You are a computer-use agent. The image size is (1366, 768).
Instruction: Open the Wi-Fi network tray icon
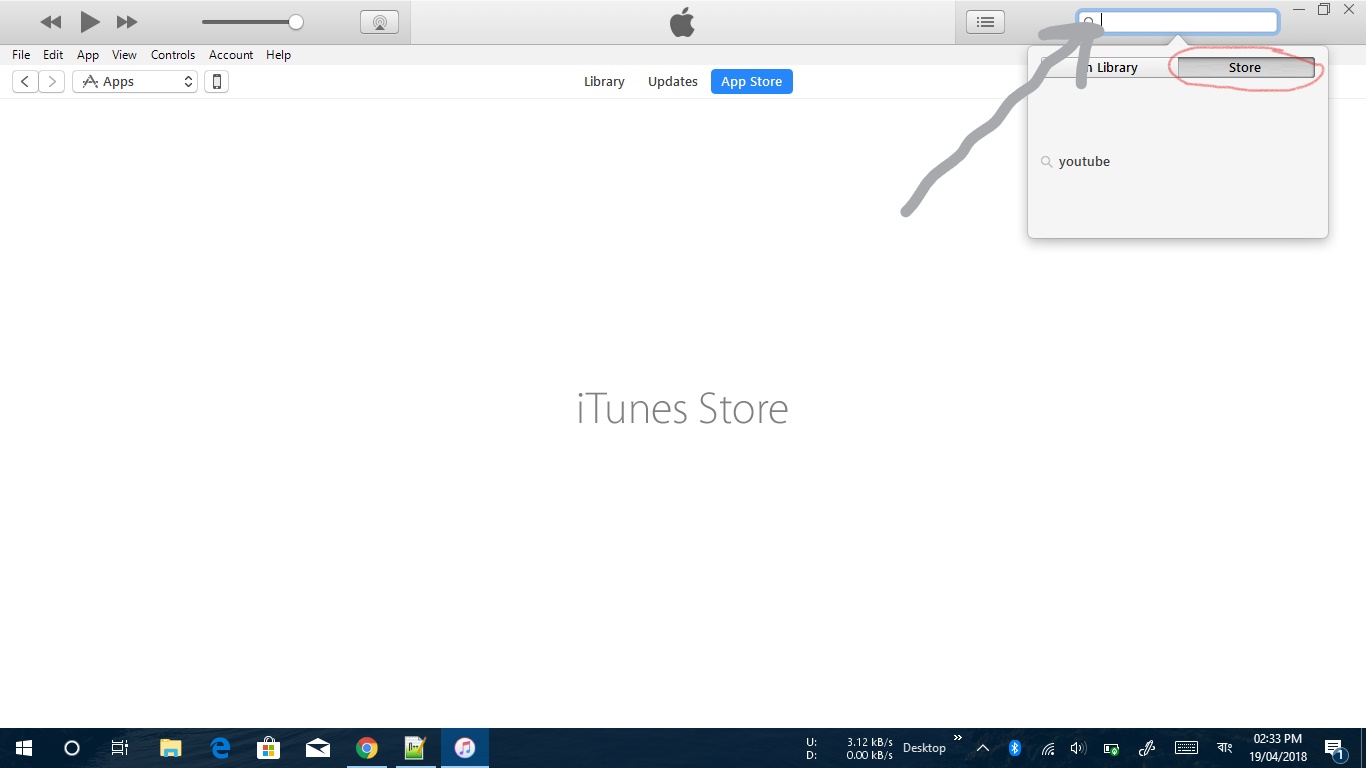1047,748
